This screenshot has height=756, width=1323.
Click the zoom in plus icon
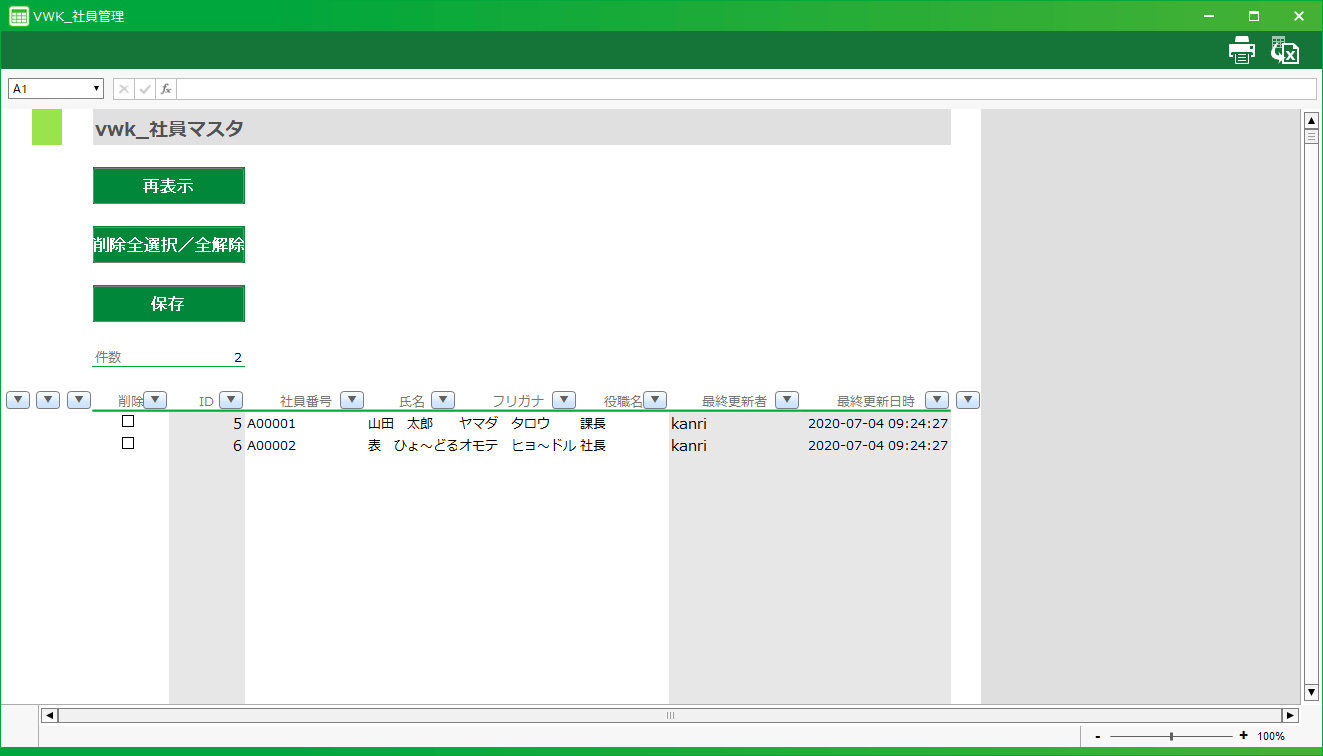pyautogui.click(x=1243, y=736)
